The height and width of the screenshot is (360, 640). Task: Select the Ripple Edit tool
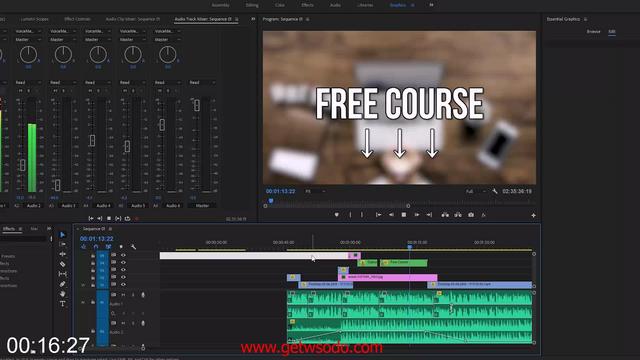click(62, 254)
